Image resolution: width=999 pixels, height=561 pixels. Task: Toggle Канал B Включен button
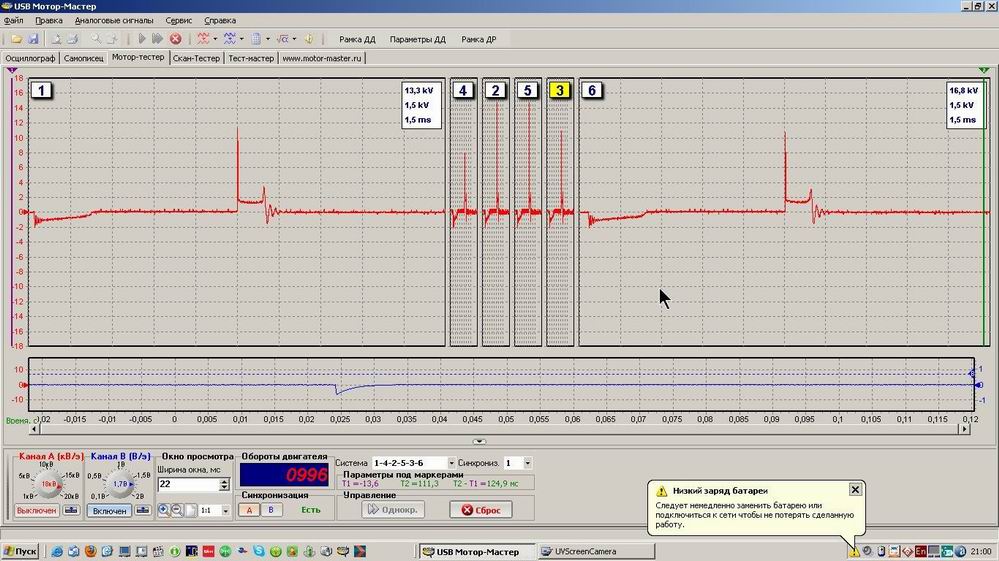pos(109,511)
